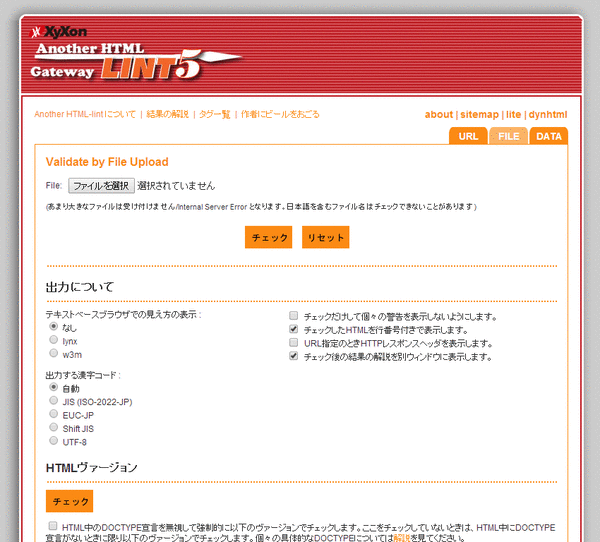Screen dimensions: 600x542
Task: Uncheck 'チェック後の結果の解説を別ウィンドウに表示' checkbox
Action: [x=293, y=356]
